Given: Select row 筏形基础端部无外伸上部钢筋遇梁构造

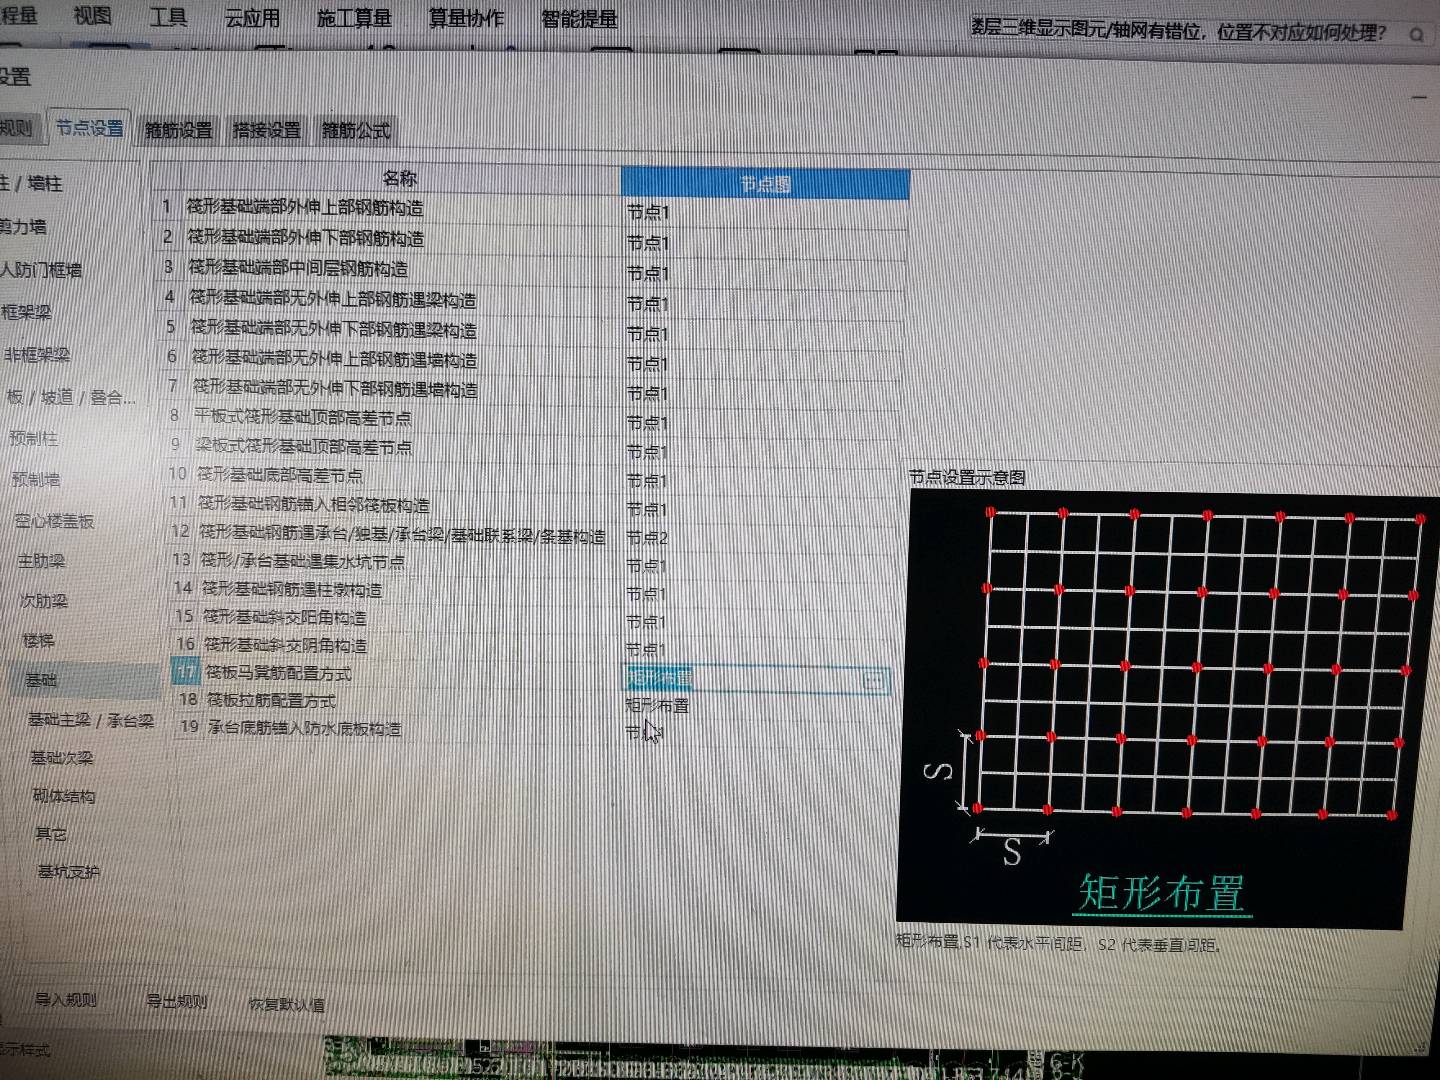Looking at the screenshot, I should coord(333,299).
